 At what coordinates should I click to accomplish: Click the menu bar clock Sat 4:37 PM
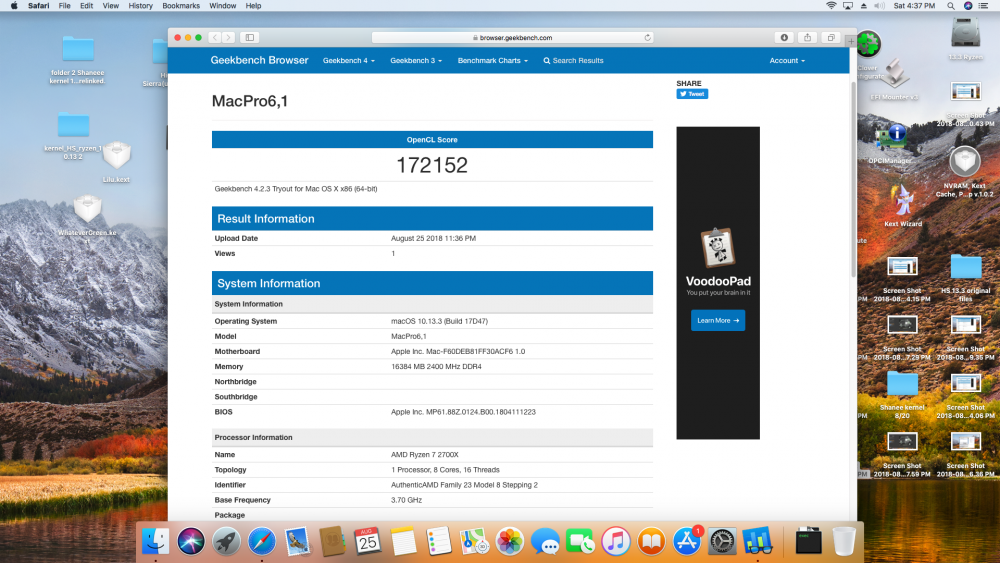point(914,6)
